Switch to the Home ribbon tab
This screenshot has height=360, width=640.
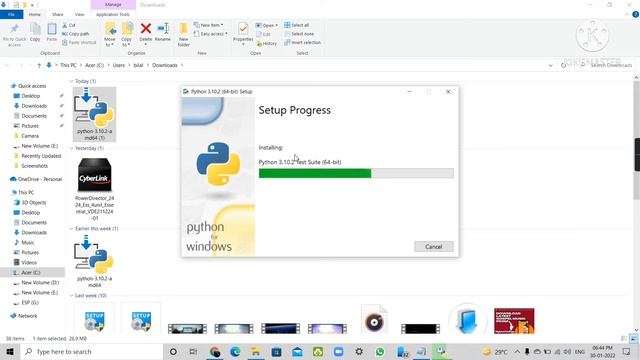click(35, 14)
